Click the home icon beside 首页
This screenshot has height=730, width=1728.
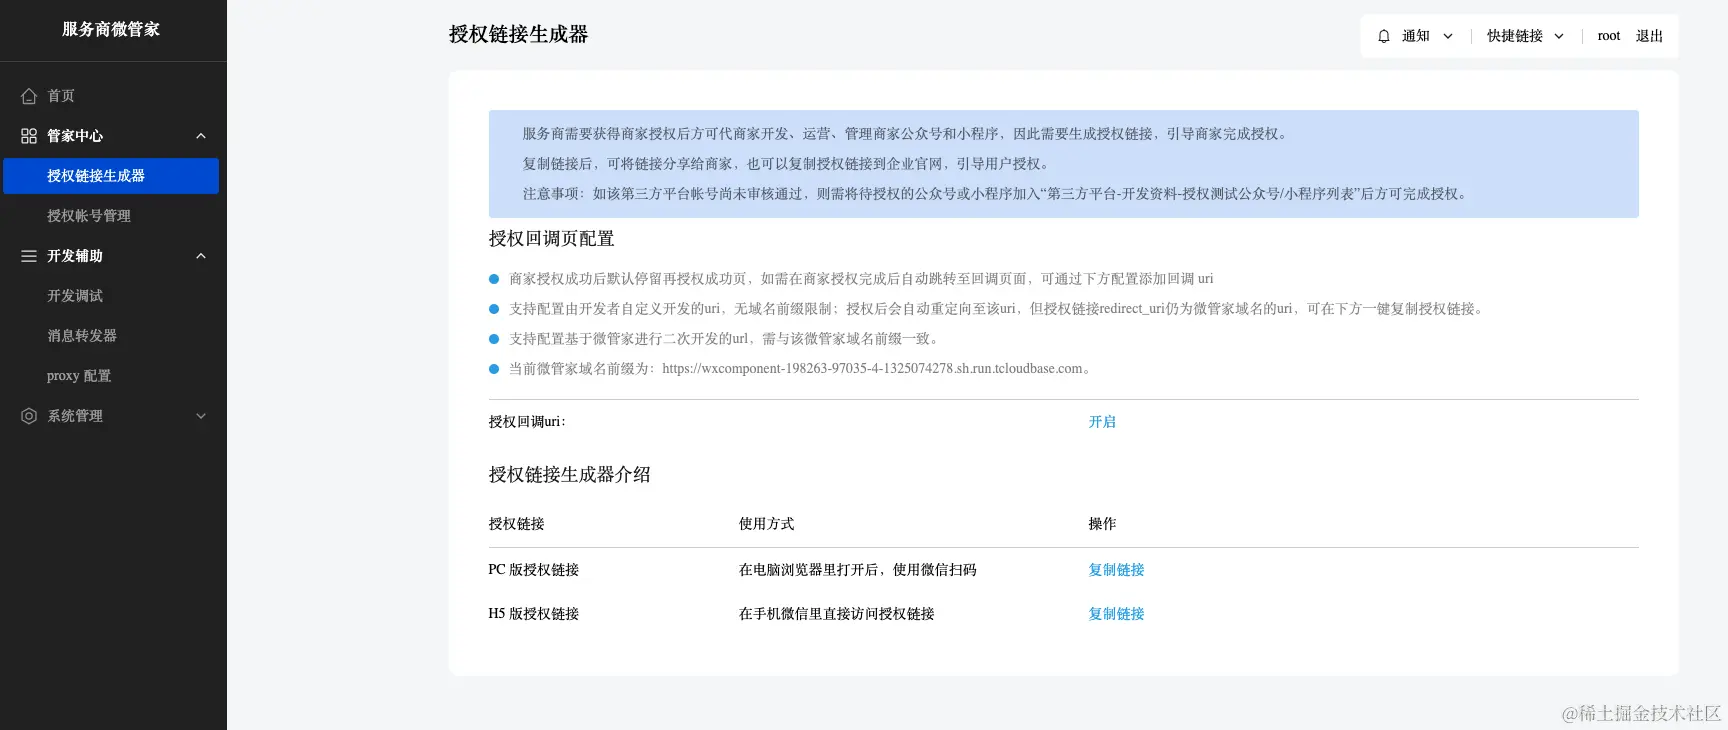coord(29,96)
